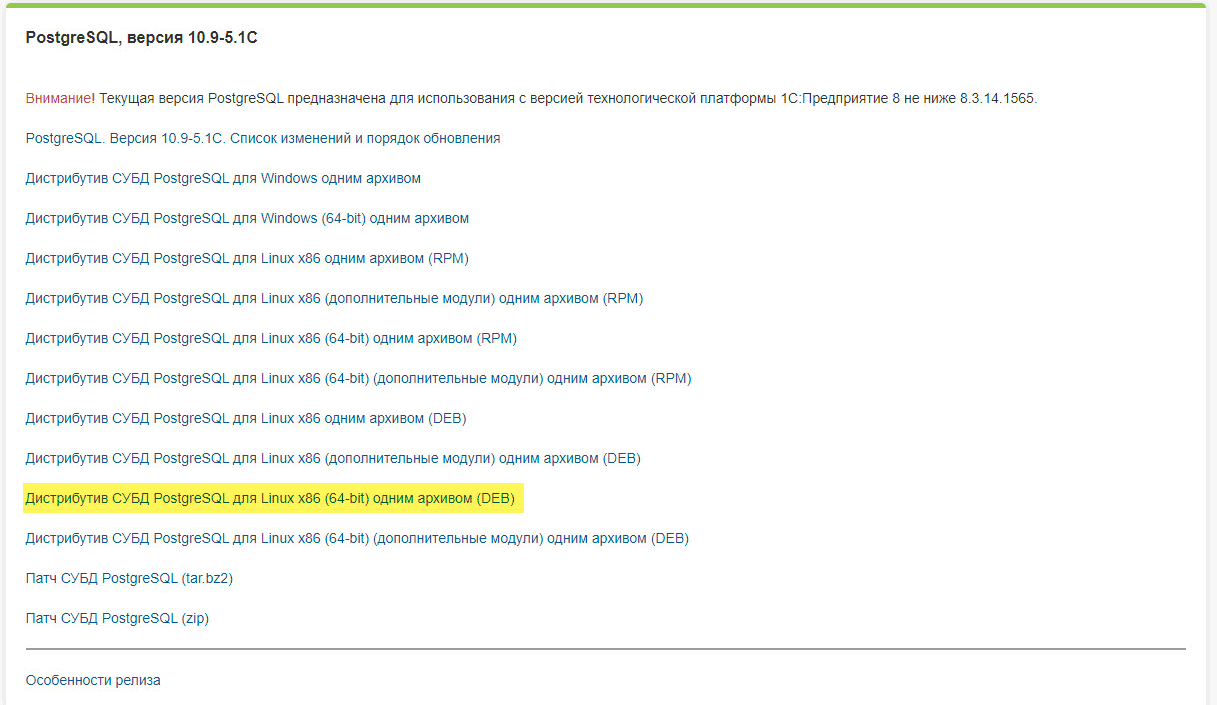This screenshot has height=705, width=1217.
Task: Download PostgreSQL for Windows (64-bit) archive
Action: pyautogui.click(x=247, y=218)
